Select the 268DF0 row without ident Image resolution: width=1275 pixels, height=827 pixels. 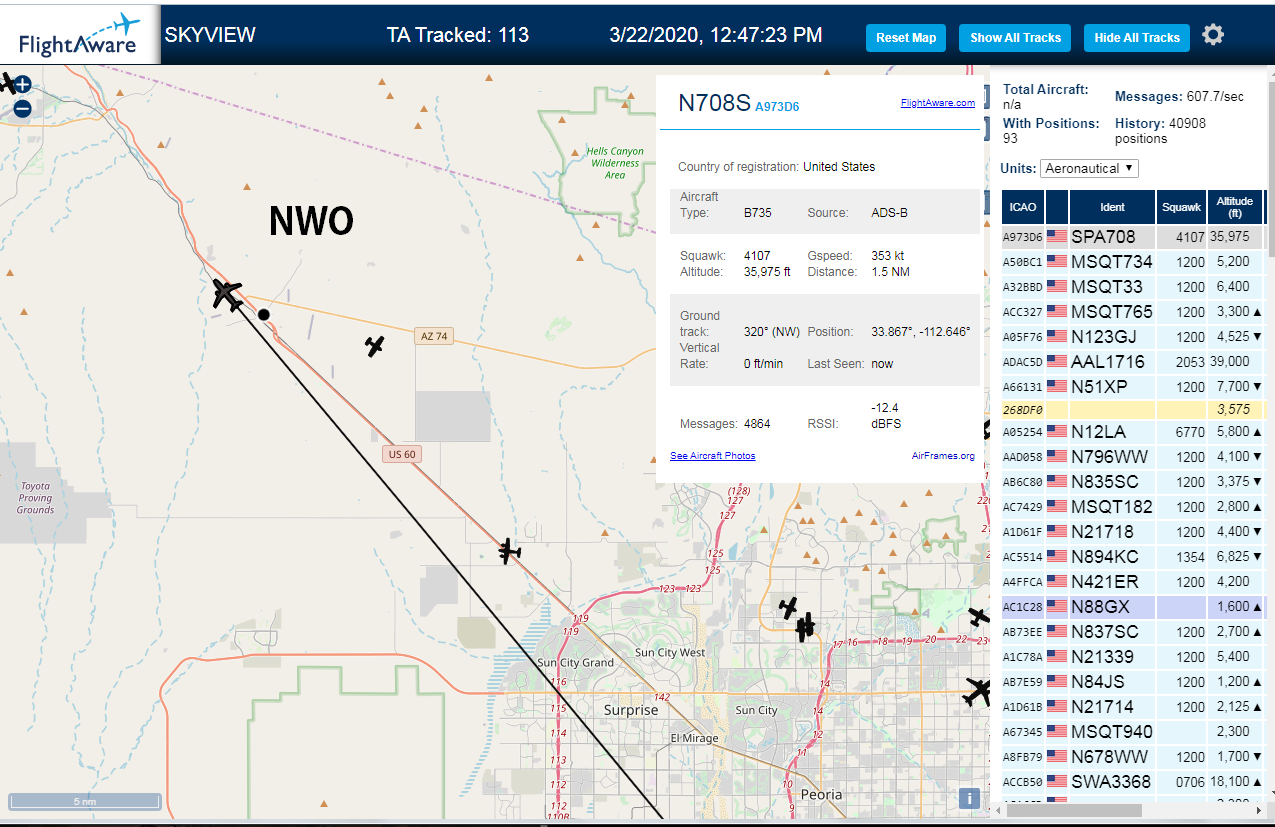click(1133, 409)
